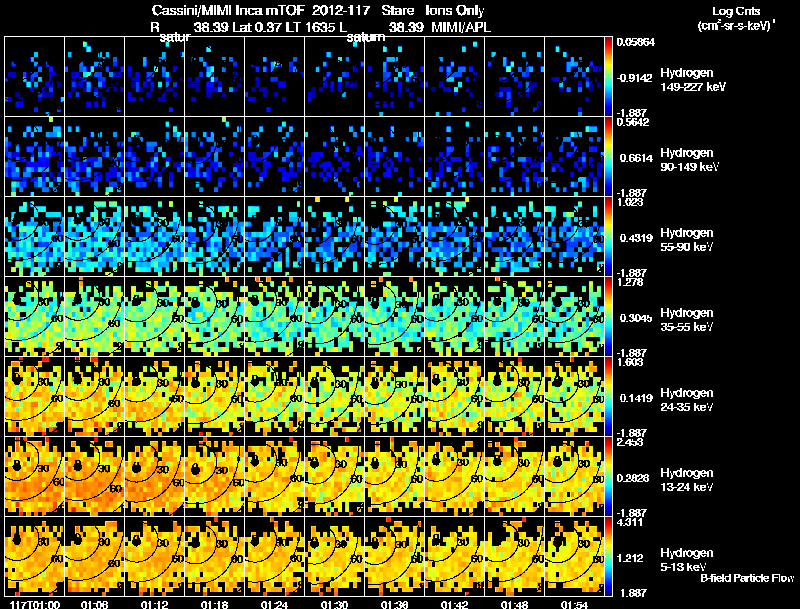The image size is (800, 609).
Task: Open the 35-55 keV image panel at 01:30
Action: (335, 317)
